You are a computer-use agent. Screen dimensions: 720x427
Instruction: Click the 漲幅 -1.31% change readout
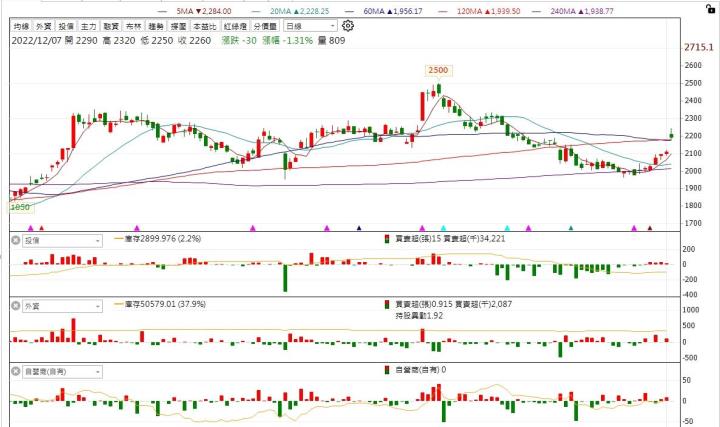pos(287,41)
